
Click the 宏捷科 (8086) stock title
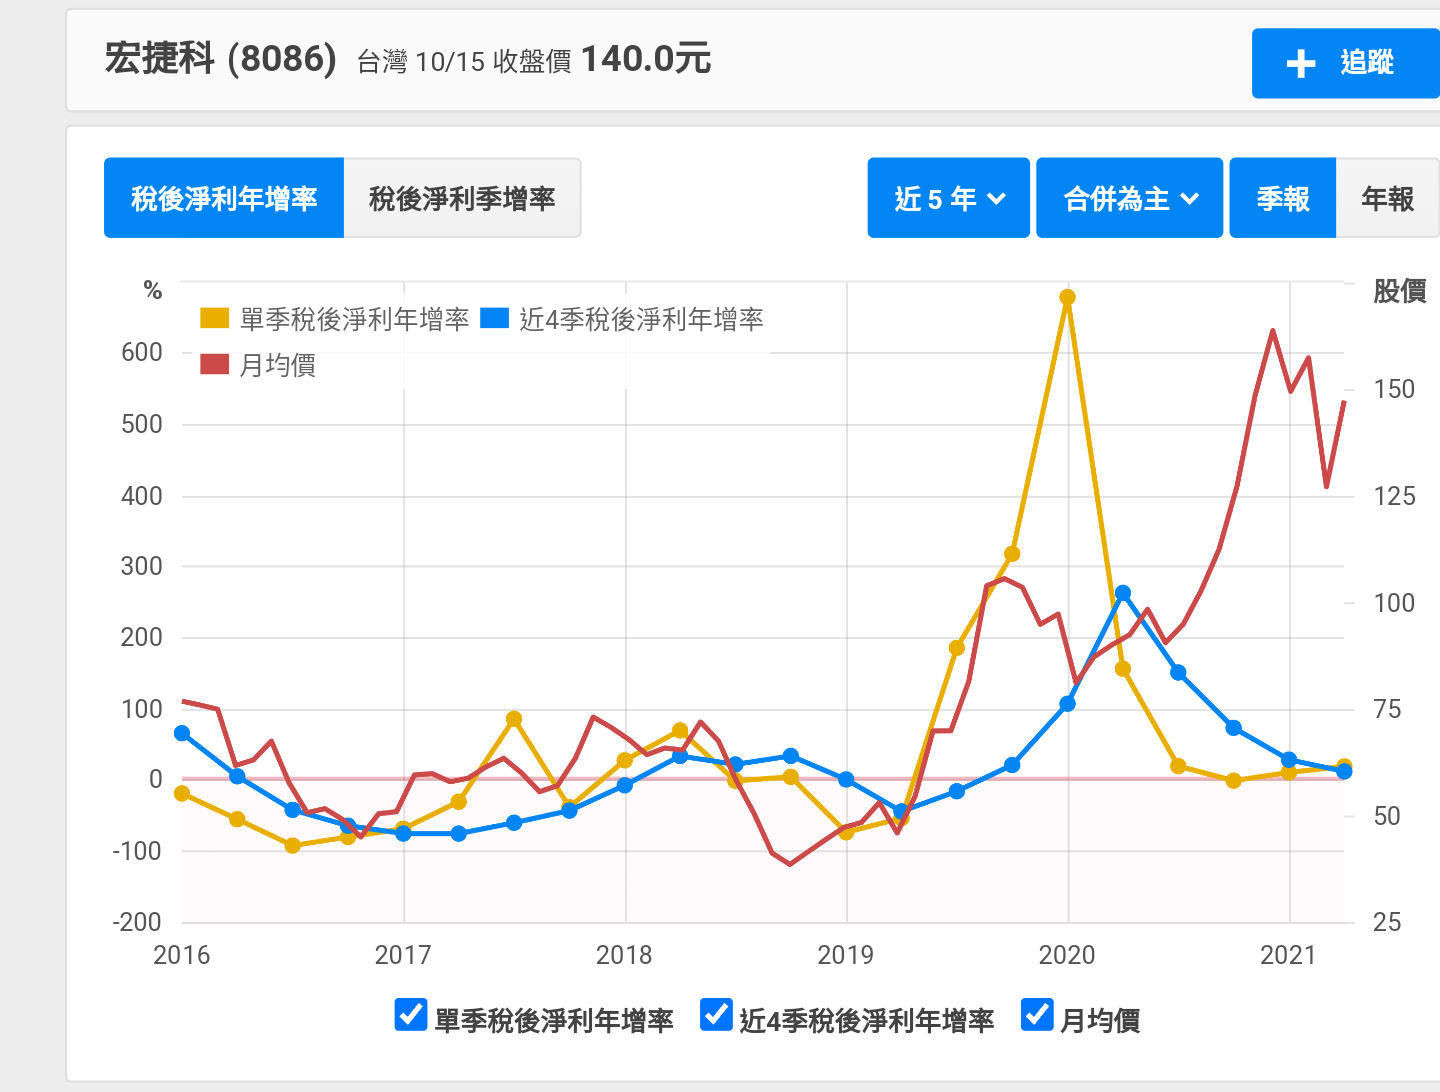(x=220, y=59)
